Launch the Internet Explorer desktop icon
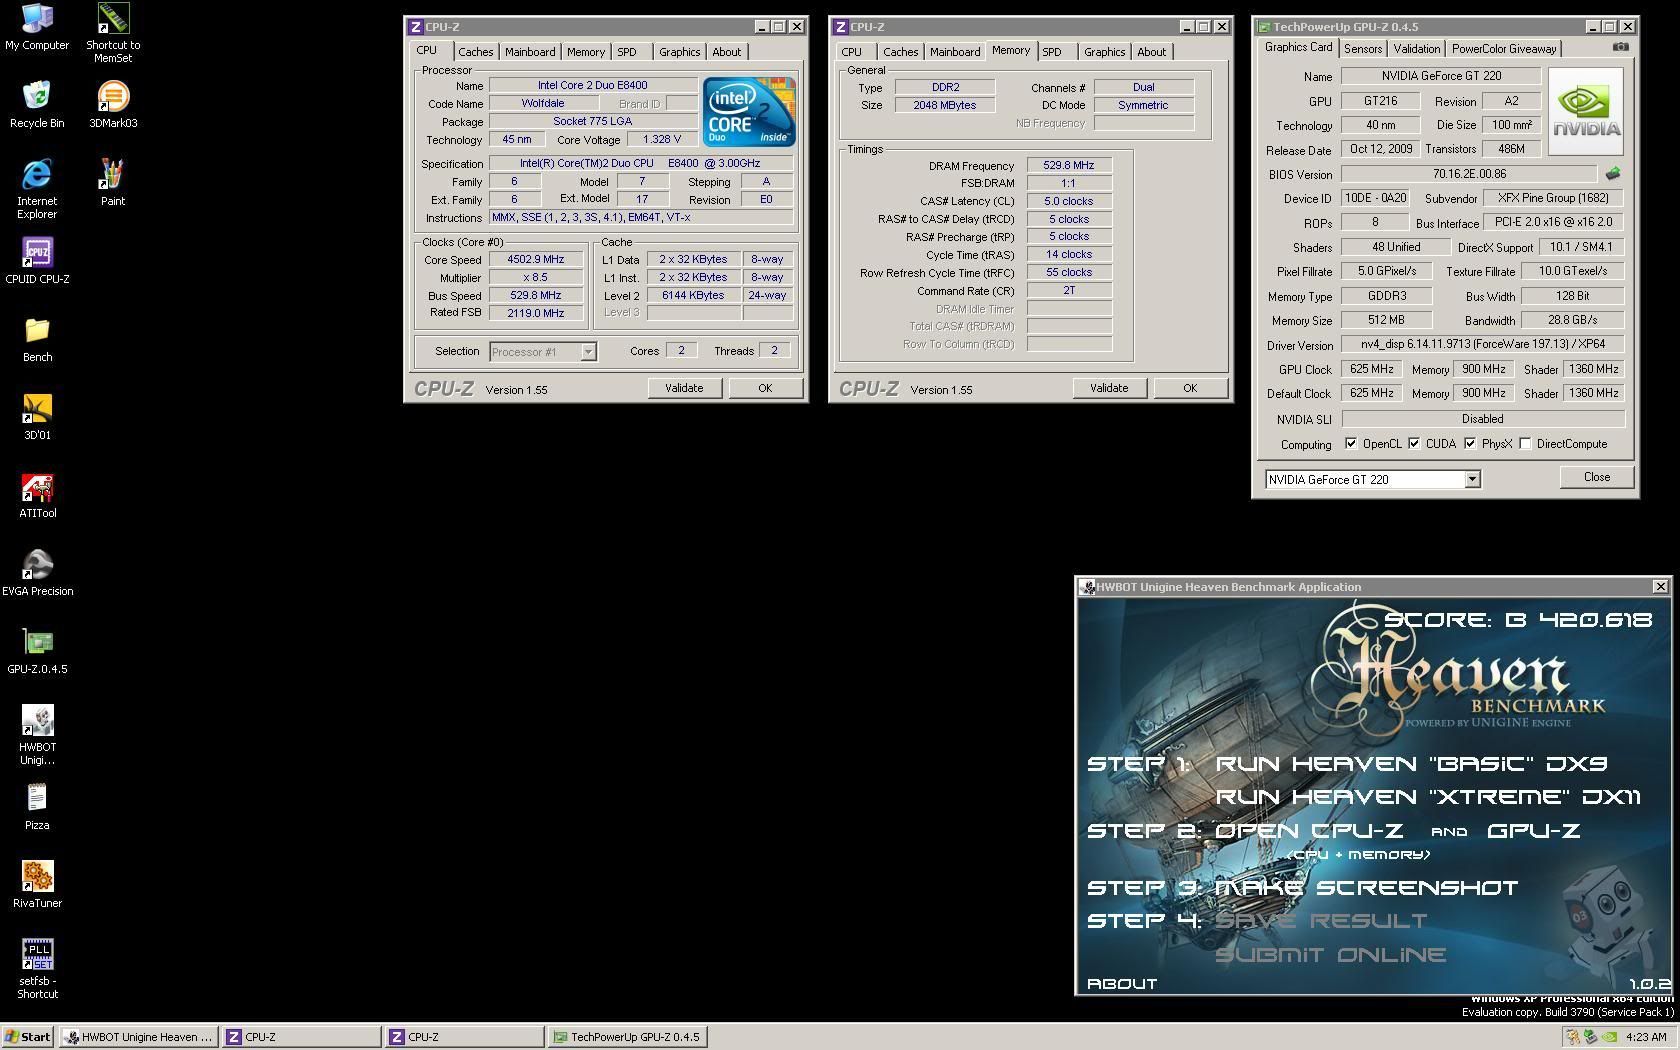 [37, 189]
